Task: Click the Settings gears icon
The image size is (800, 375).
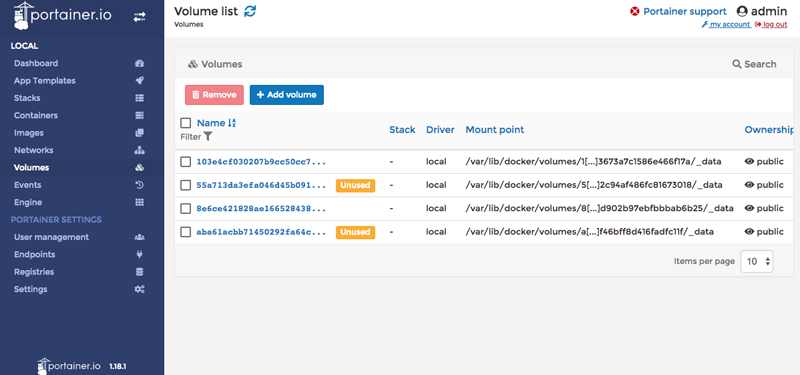Action: coord(139,289)
